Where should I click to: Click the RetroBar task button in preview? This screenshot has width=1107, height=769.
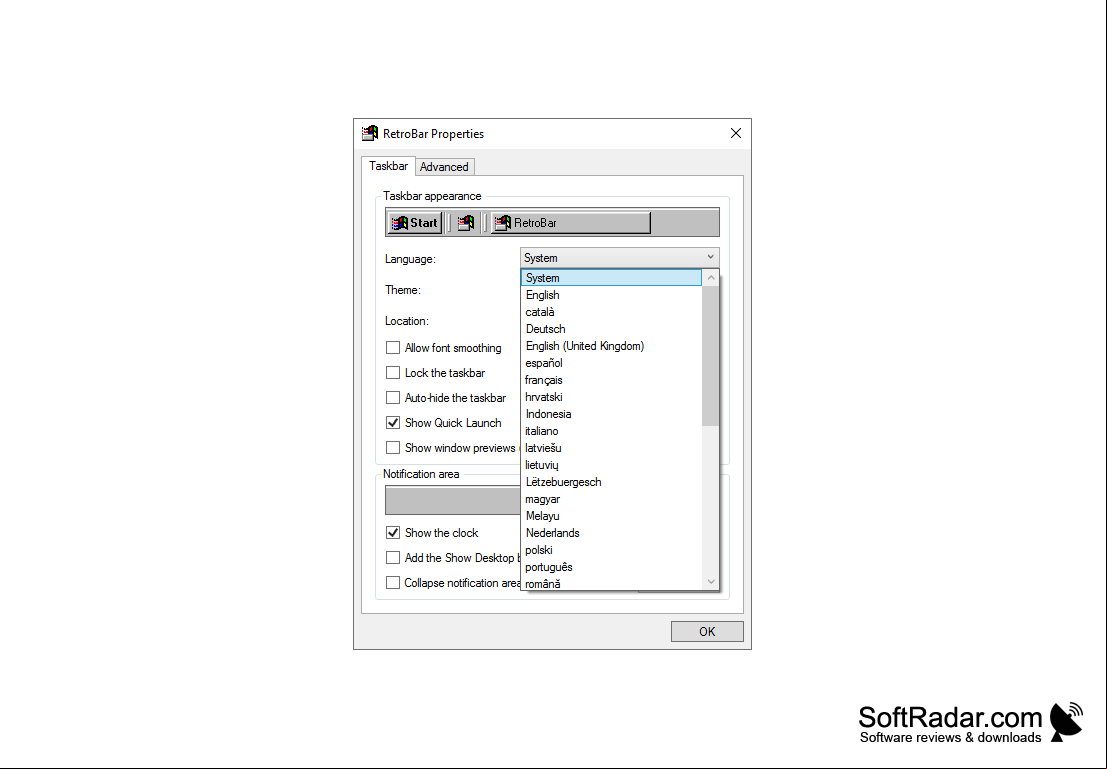pyautogui.click(x=570, y=223)
